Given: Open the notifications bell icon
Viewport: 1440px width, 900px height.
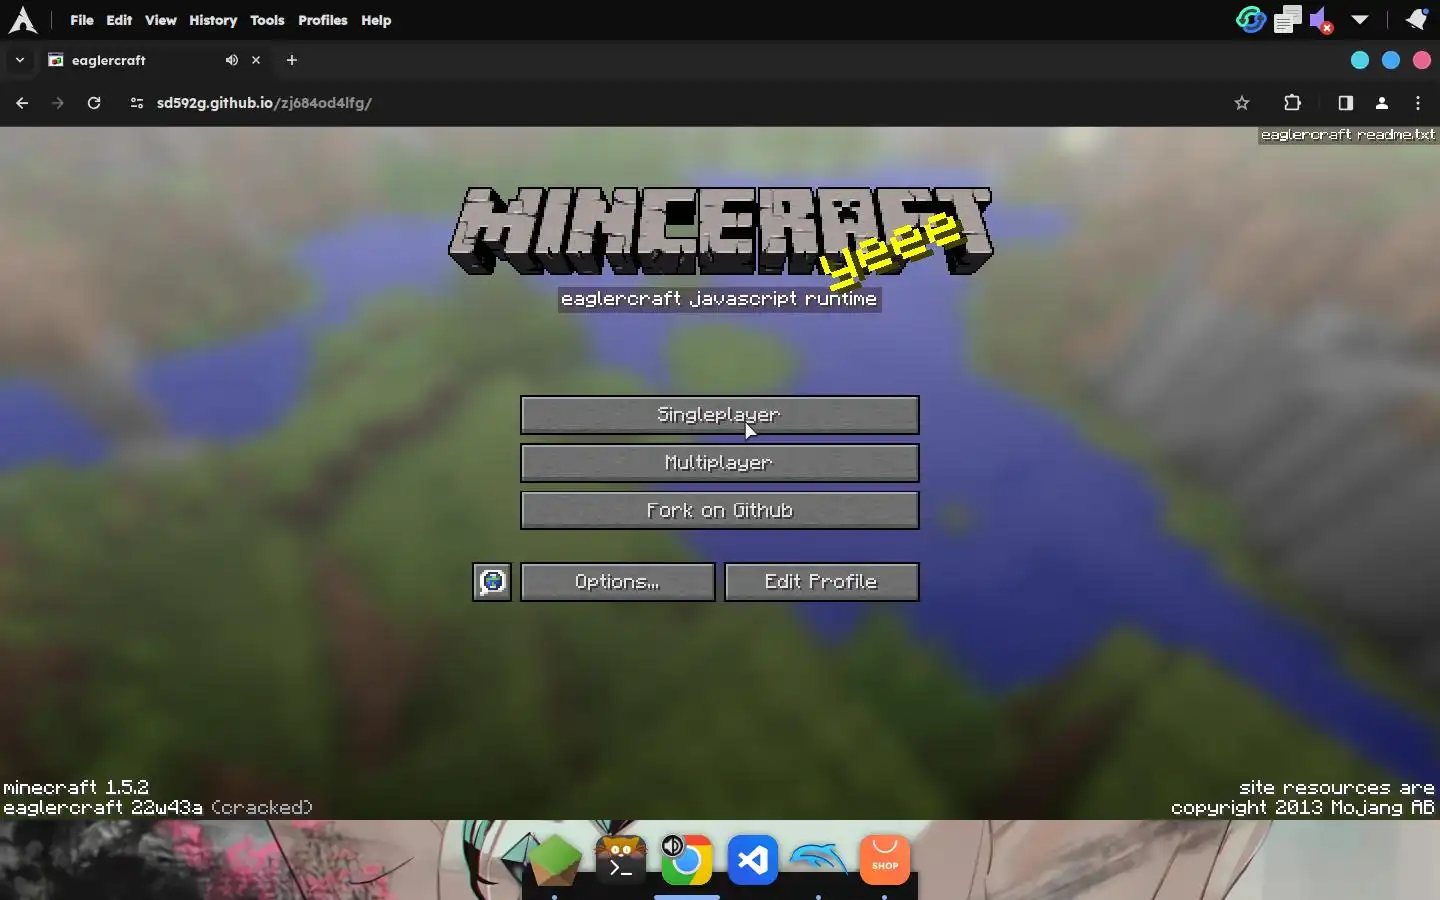Looking at the screenshot, I should pyautogui.click(x=1416, y=19).
